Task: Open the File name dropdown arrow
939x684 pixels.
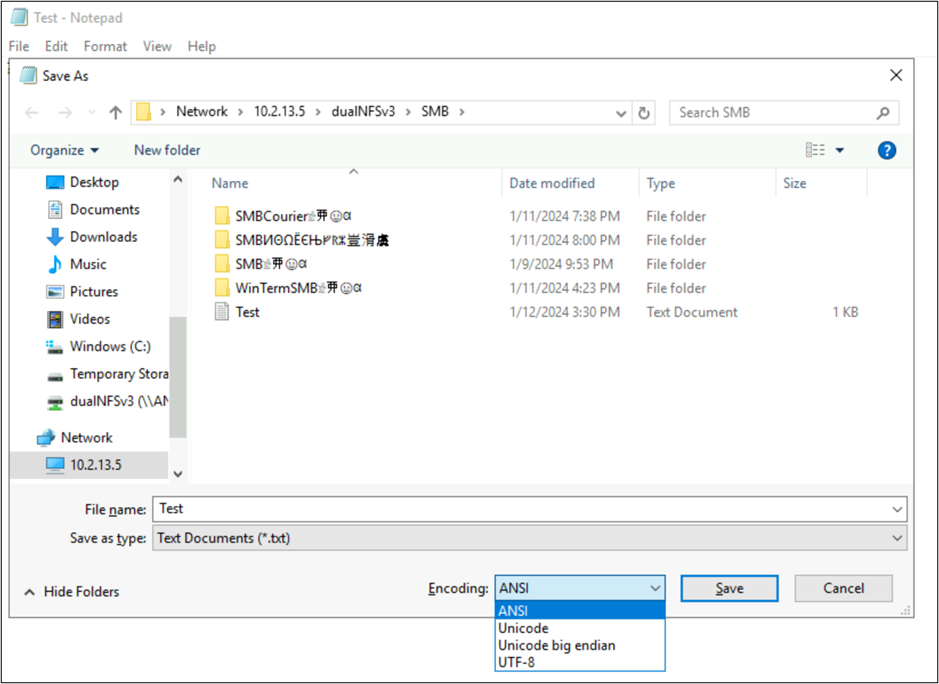Action: coord(897,510)
